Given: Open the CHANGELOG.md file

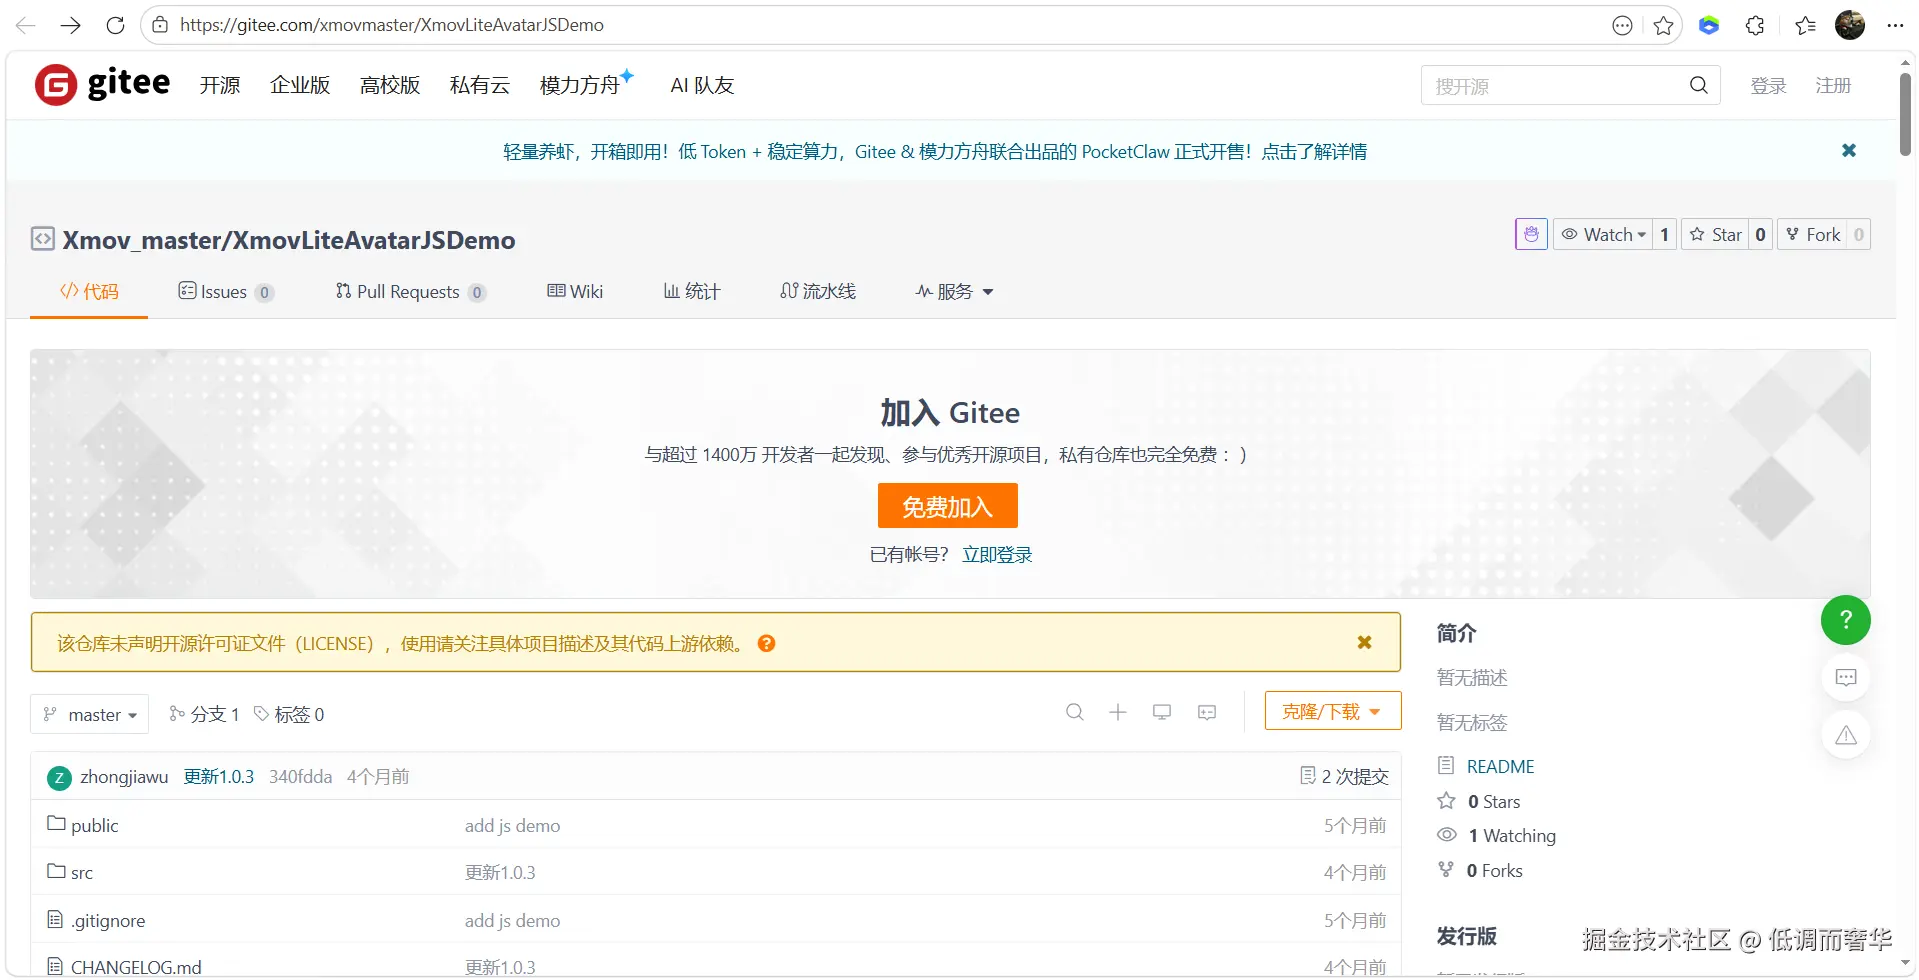Looking at the screenshot, I should click(136, 967).
